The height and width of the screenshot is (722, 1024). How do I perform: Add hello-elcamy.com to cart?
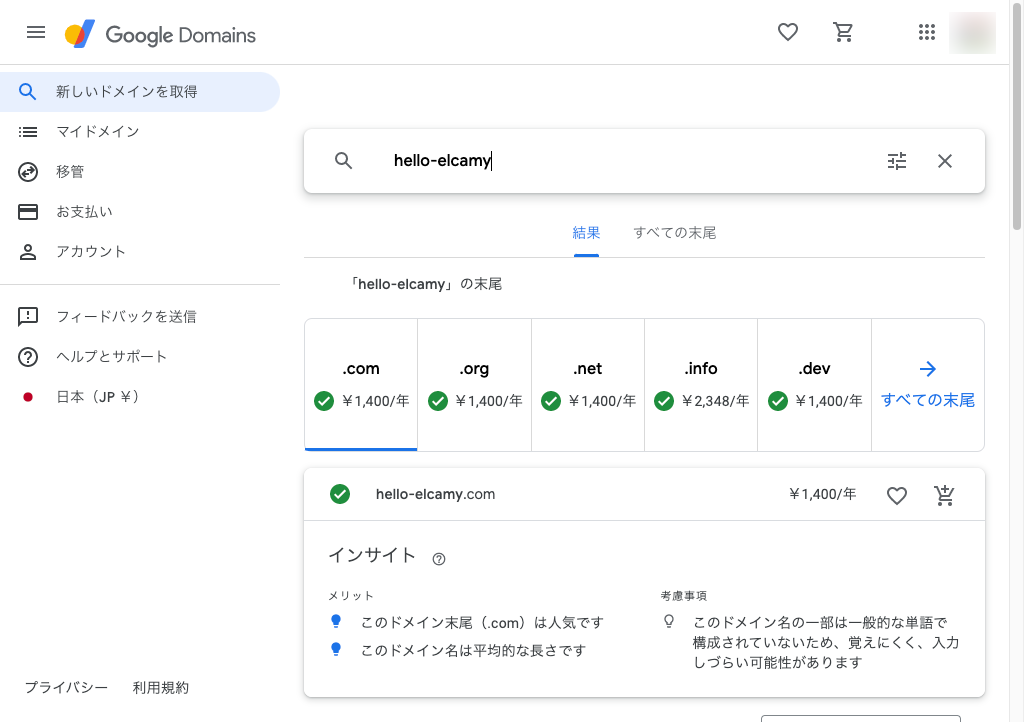[x=944, y=495]
